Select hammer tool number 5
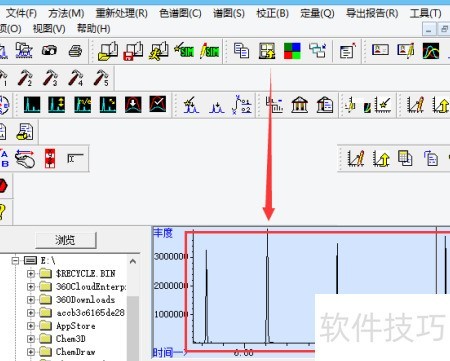The height and width of the screenshot is (361, 450). (101, 78)
